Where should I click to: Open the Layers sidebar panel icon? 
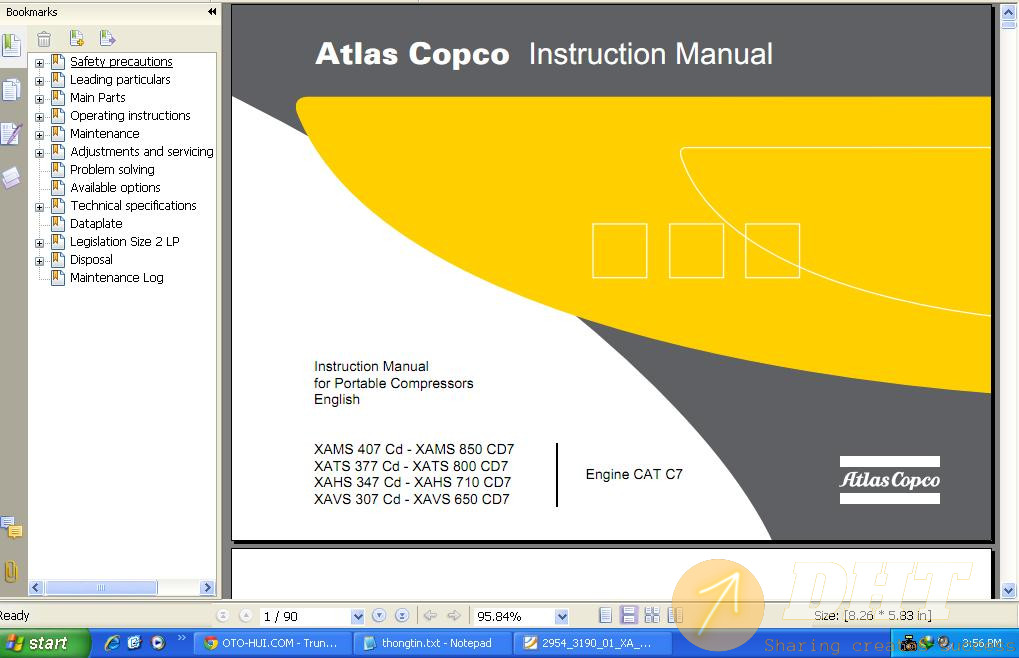(11, 177)
